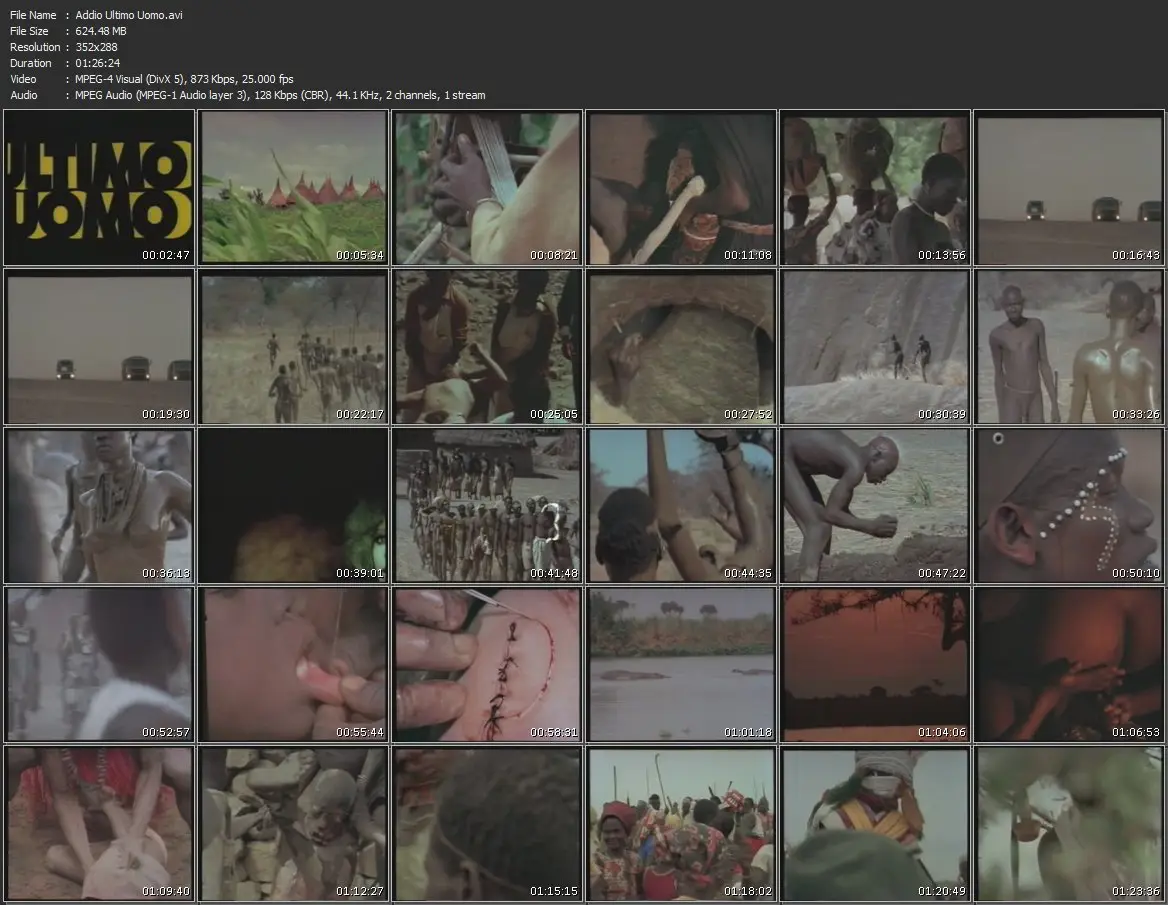Click the resolution value '352x288'
This screenshot has width=1168, height=905.
point(96,47)
